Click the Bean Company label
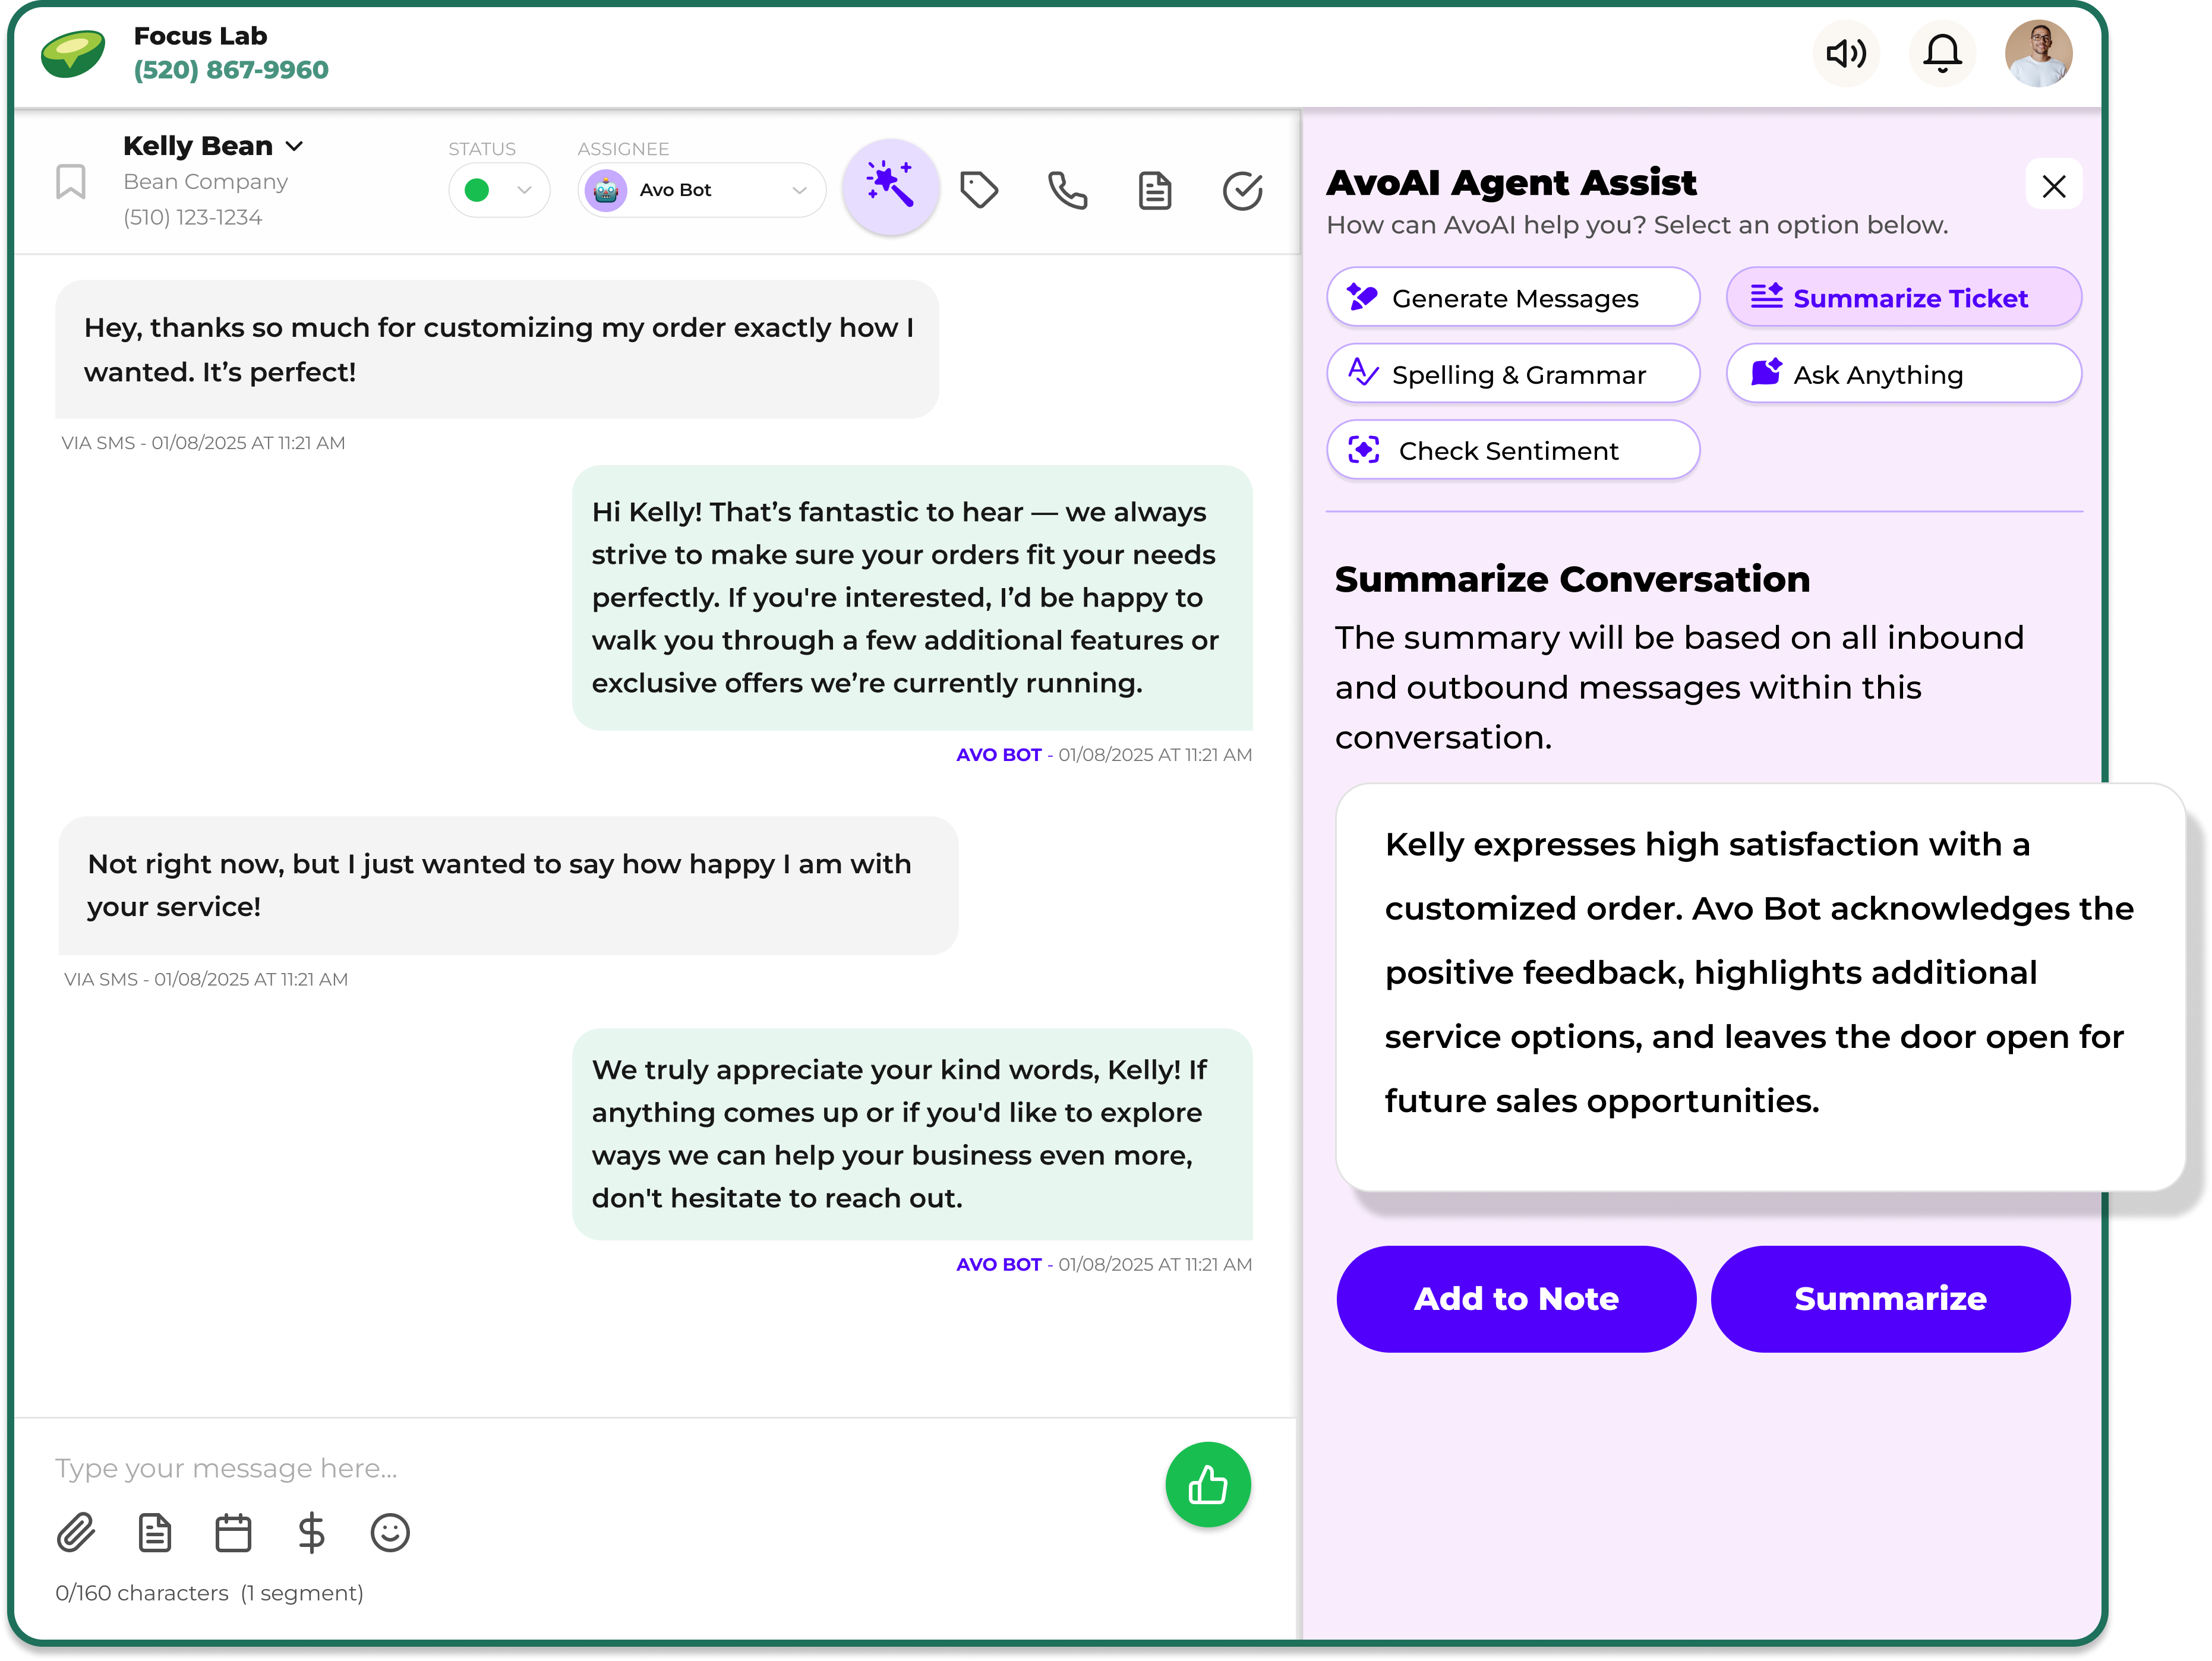The width and height of the screenshot is (2212, 1661). [x=205, y=181]
